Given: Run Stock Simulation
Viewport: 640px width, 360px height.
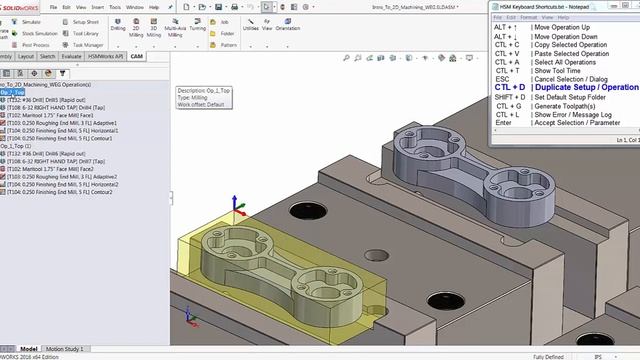Looking at the screenshot, I should coord(34,33).
